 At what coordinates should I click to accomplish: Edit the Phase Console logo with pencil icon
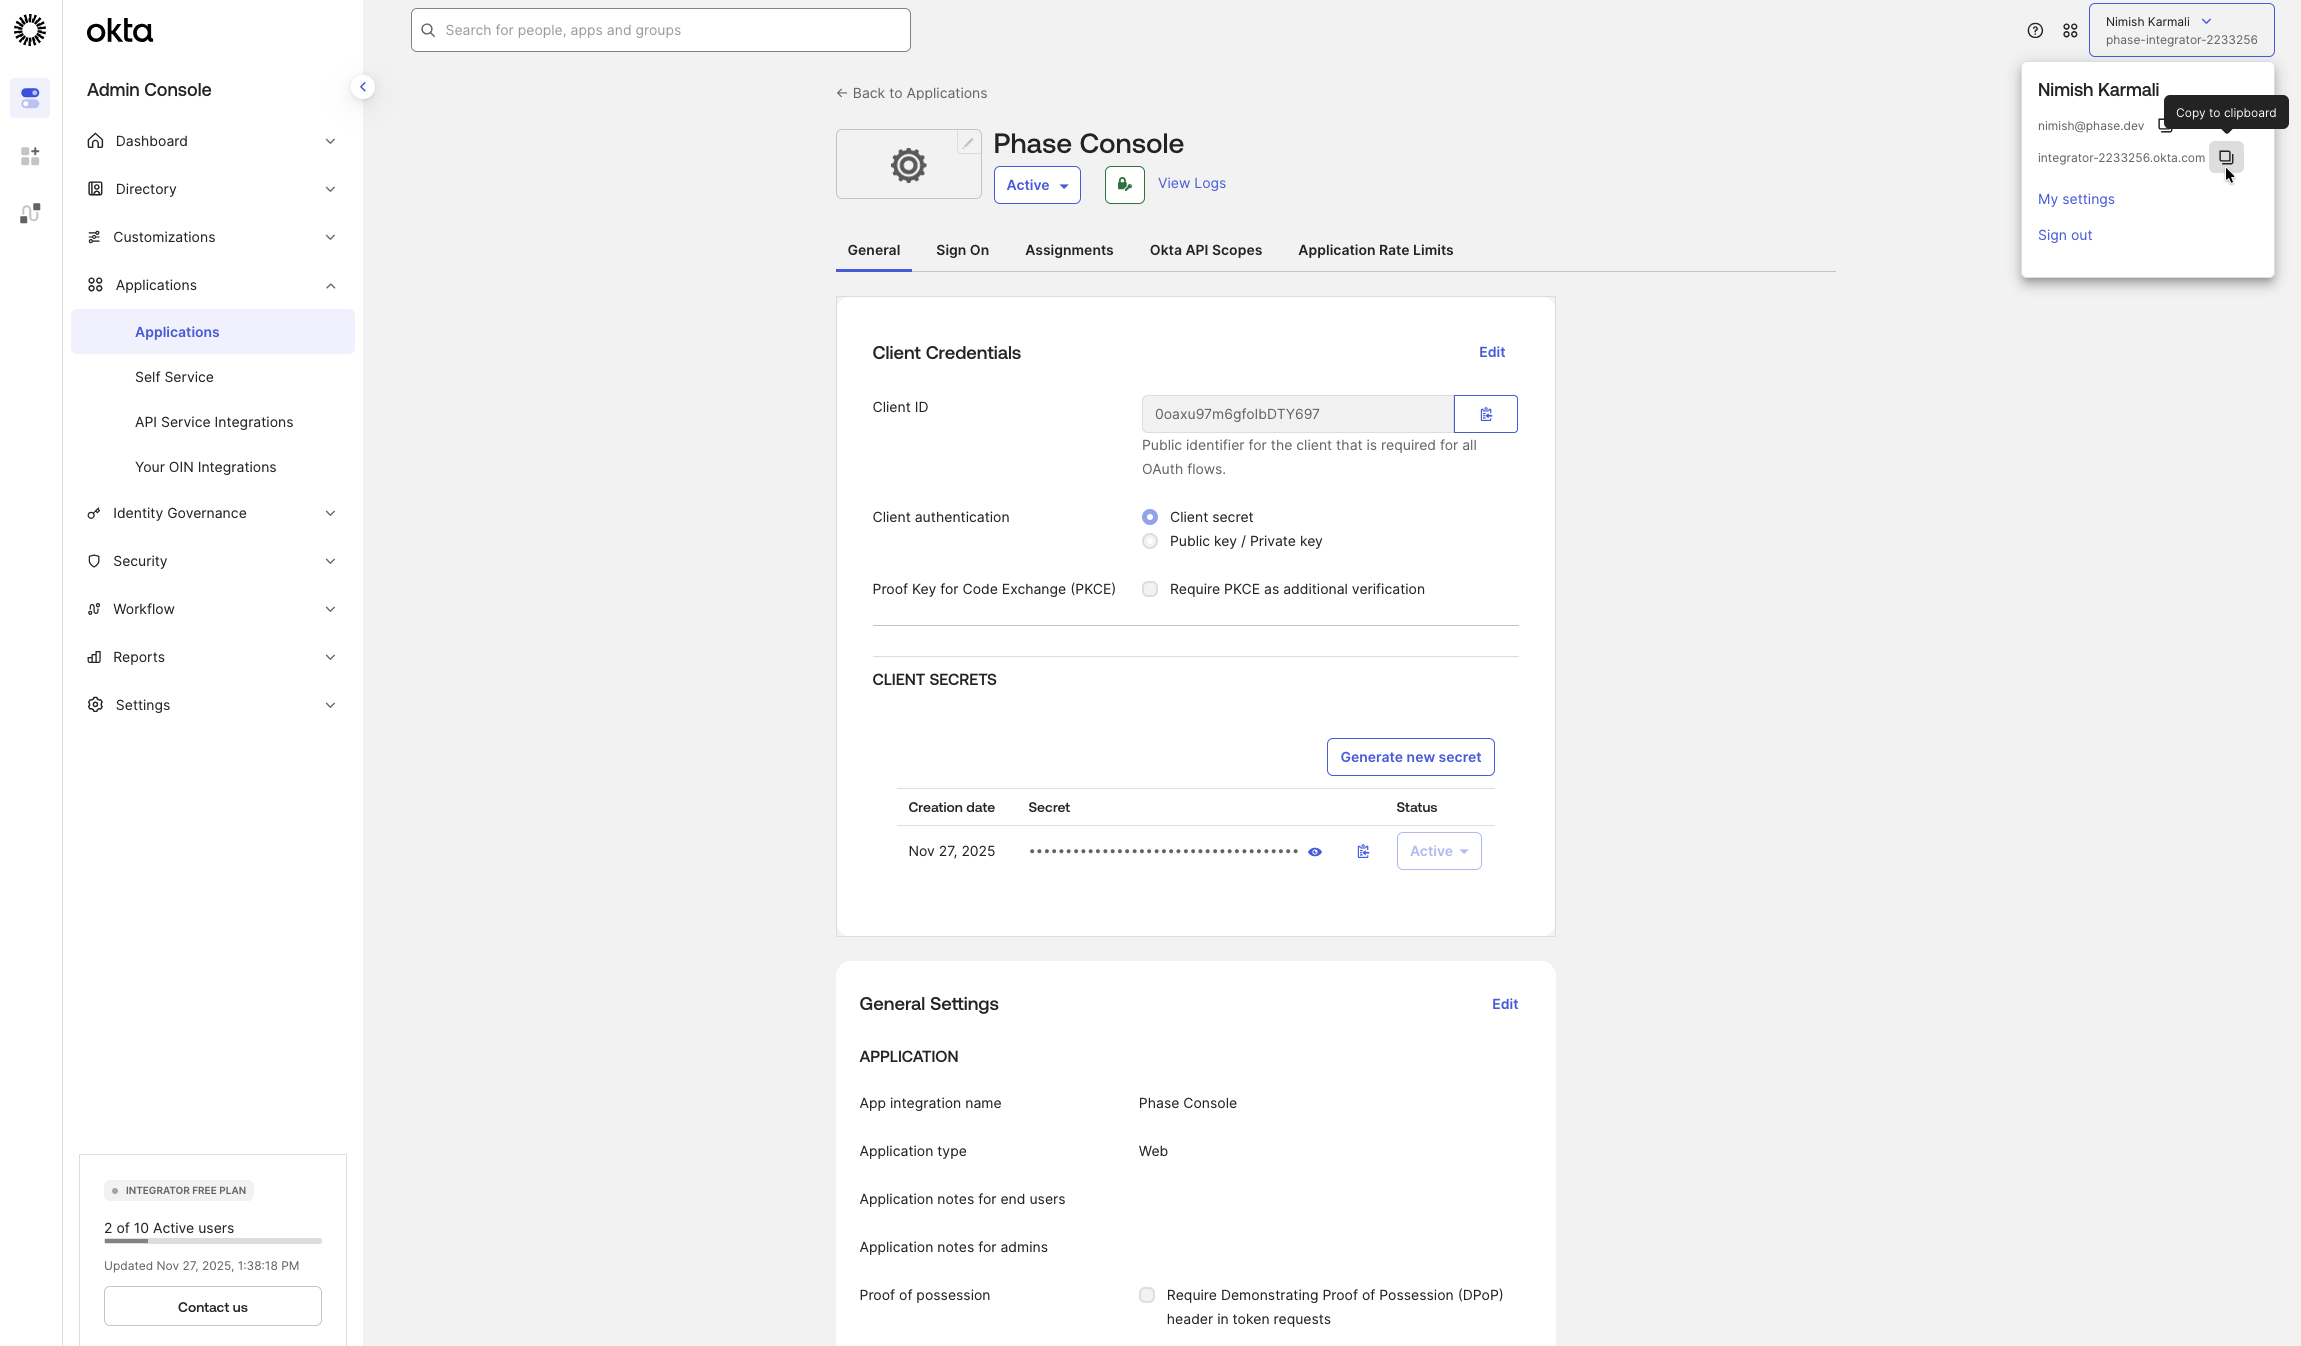(x=968, y=143)
